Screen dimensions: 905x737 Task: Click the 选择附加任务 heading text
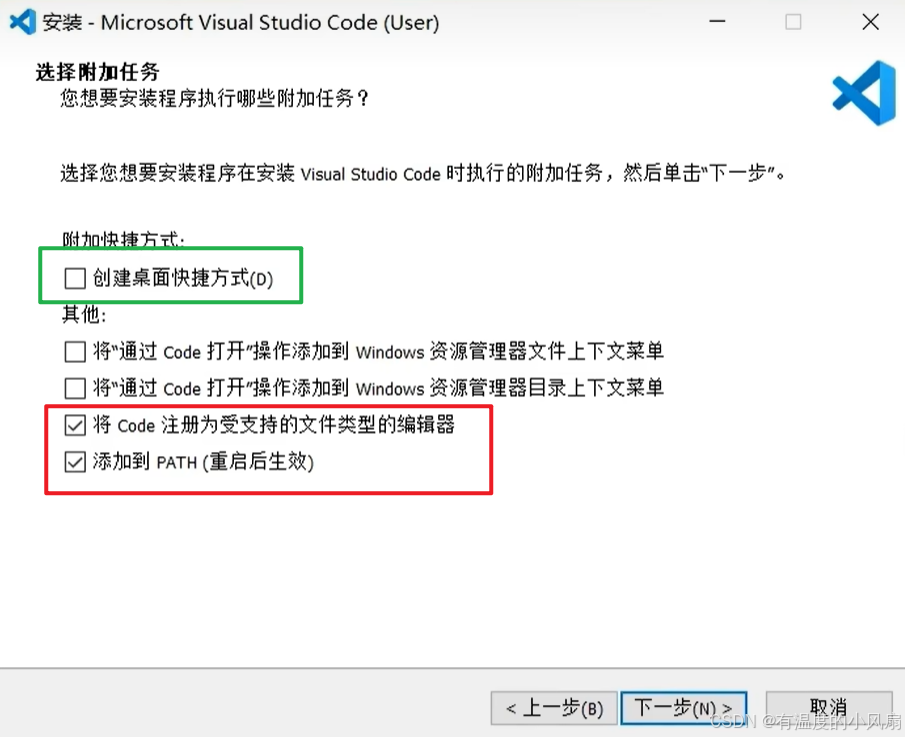click(98, 72)
